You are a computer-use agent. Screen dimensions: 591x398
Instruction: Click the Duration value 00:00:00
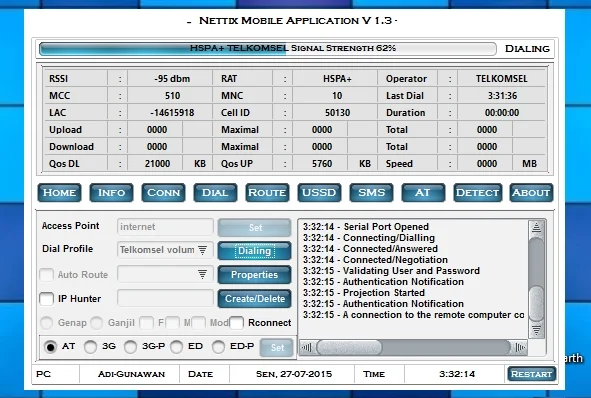click(502, 113)
